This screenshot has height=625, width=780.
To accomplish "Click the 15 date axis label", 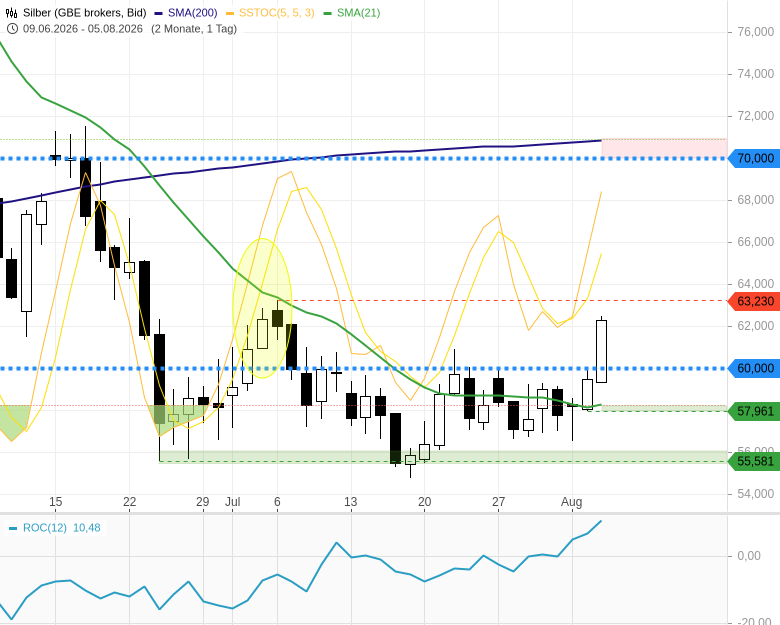I will tap(56, 502).
